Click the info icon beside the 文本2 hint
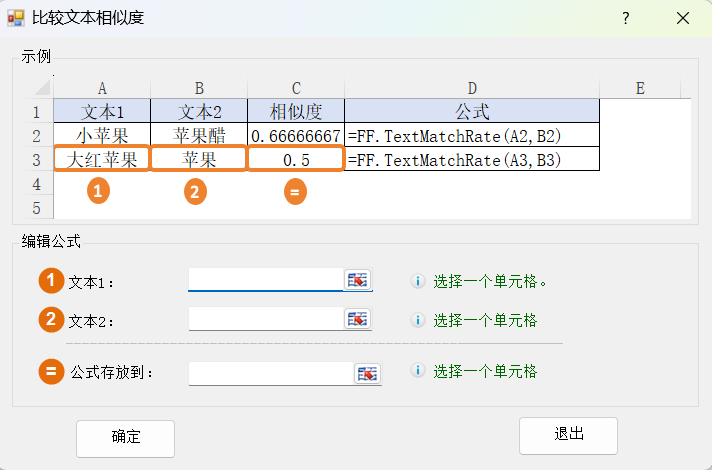712x470 pixels. 419,321
